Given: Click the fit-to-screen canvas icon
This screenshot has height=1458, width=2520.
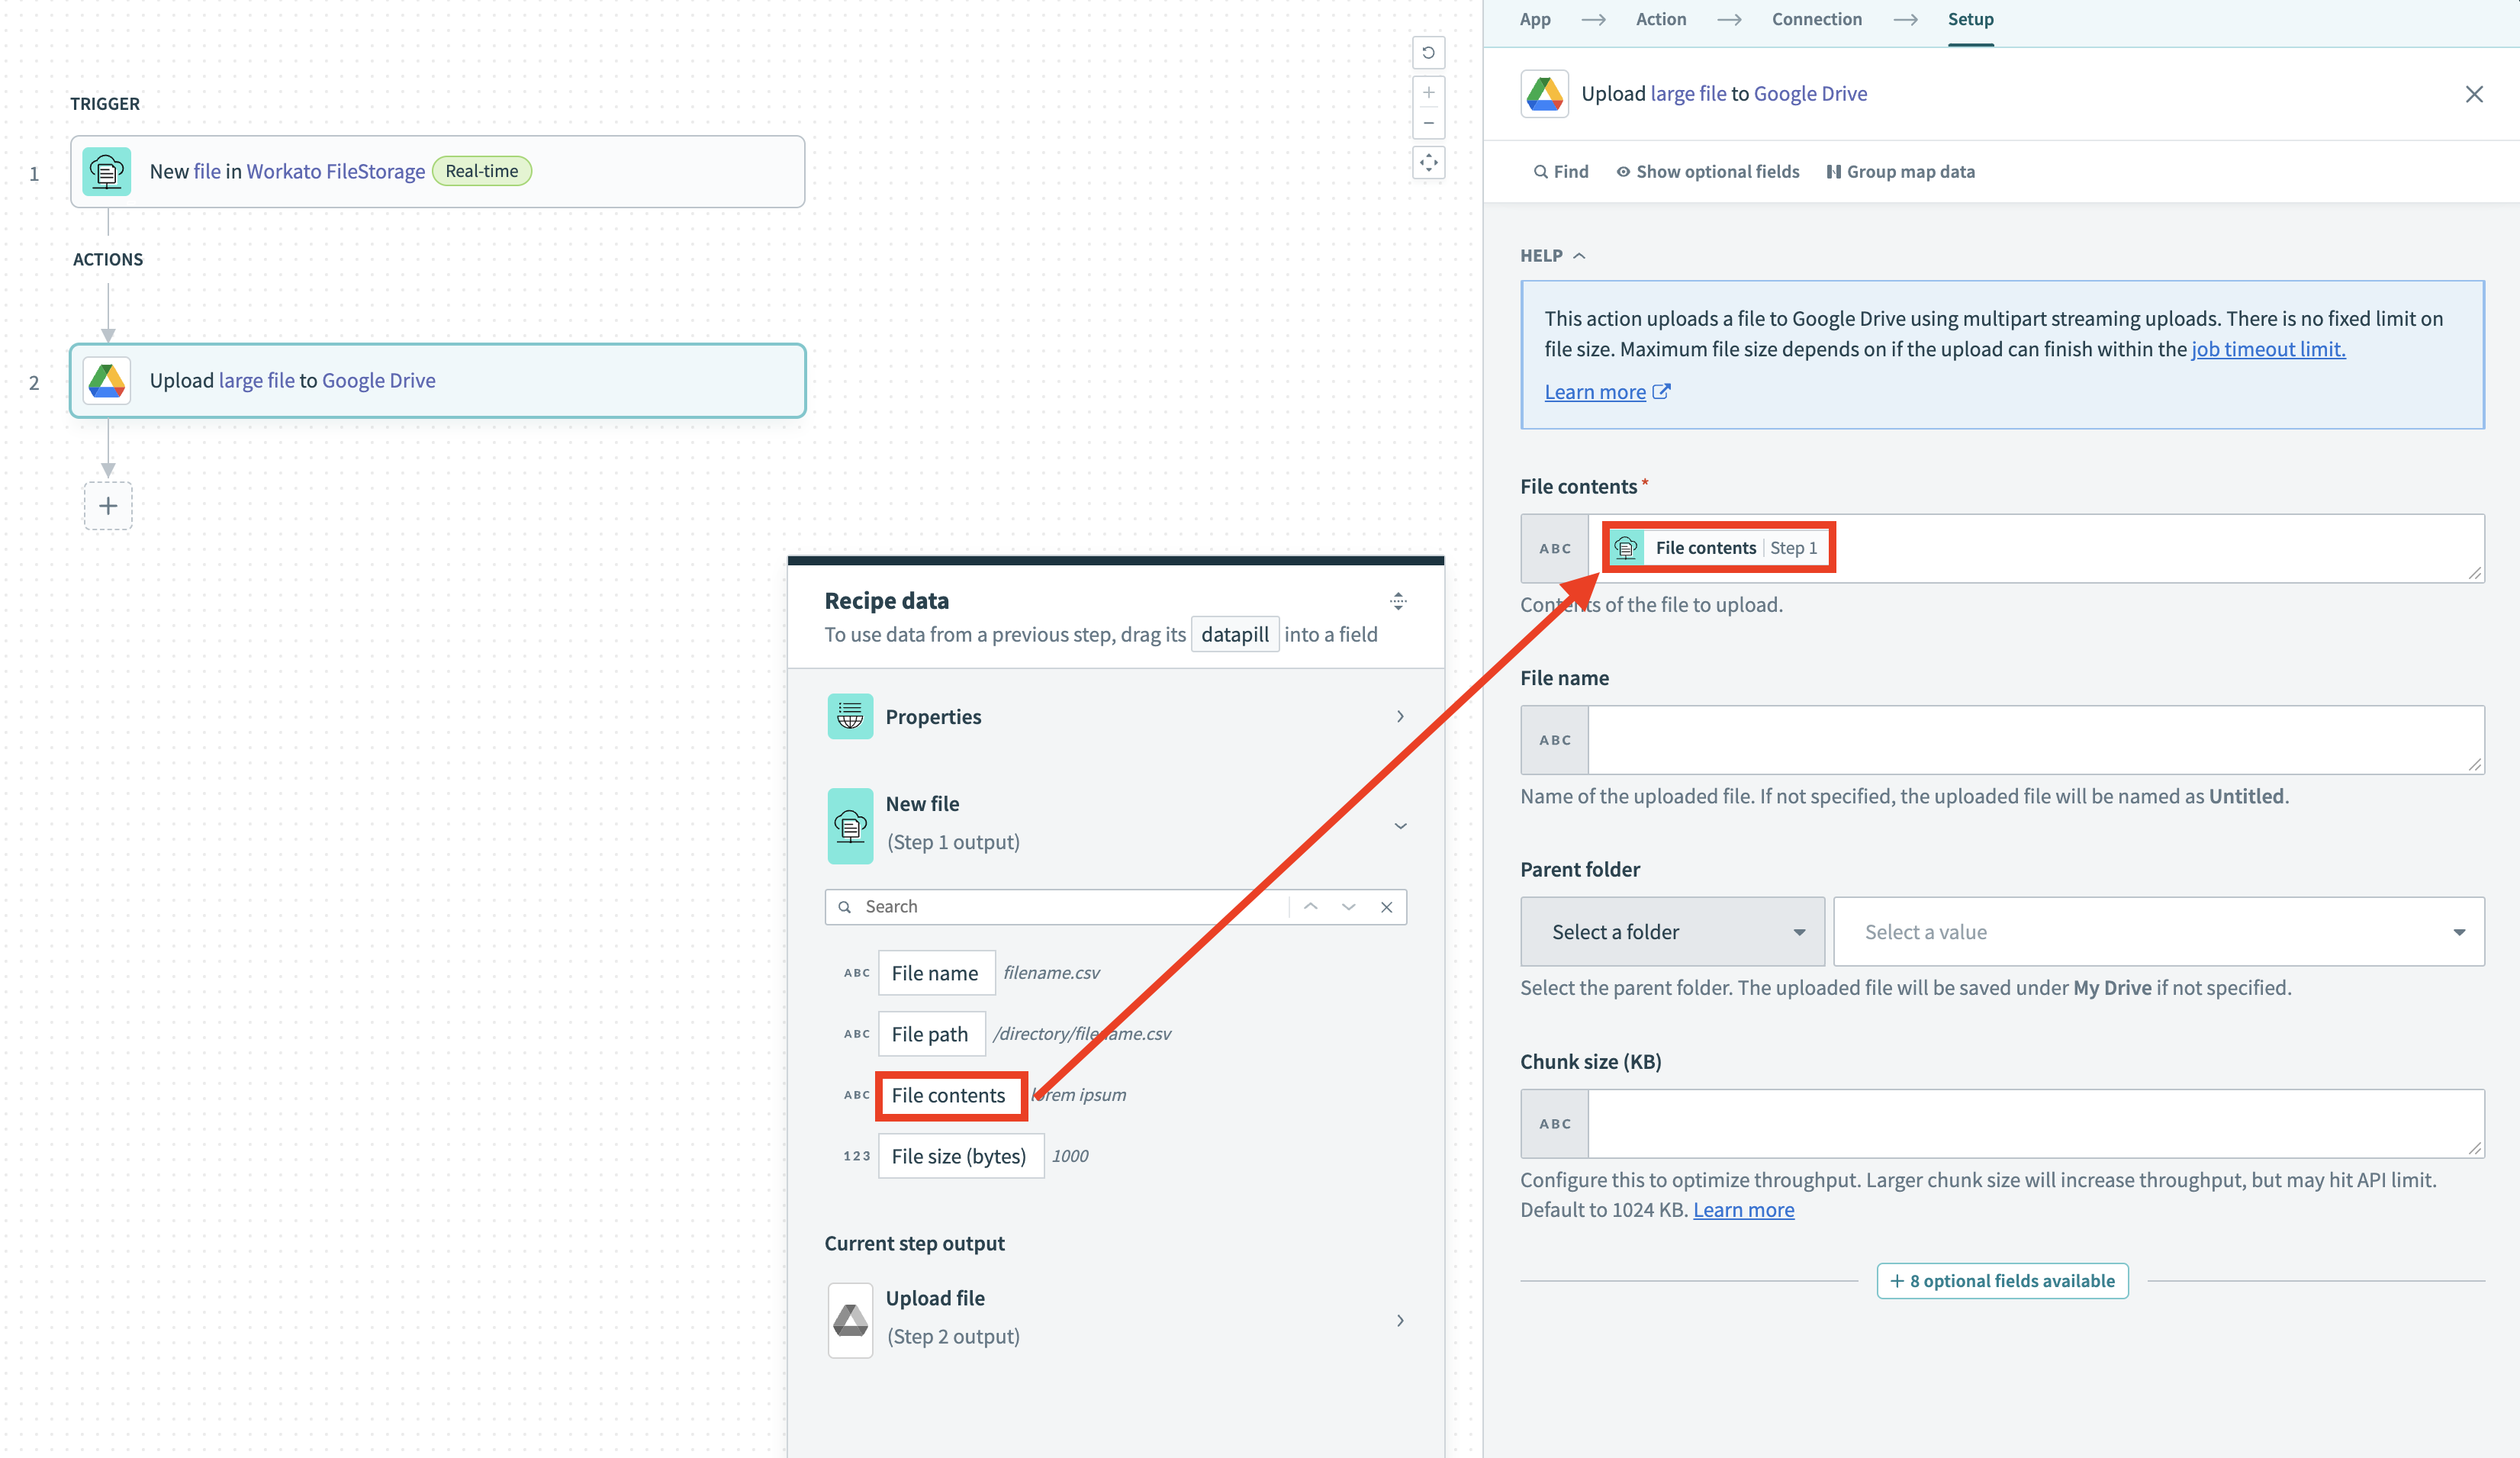Looking at the screenshot, I should (x=1429, y=163).
